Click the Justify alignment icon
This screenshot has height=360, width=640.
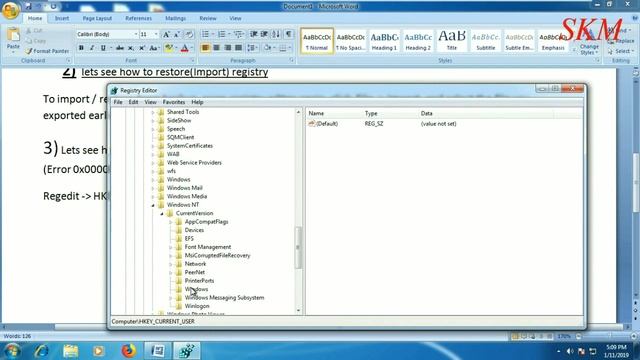[x=238, y=48]
